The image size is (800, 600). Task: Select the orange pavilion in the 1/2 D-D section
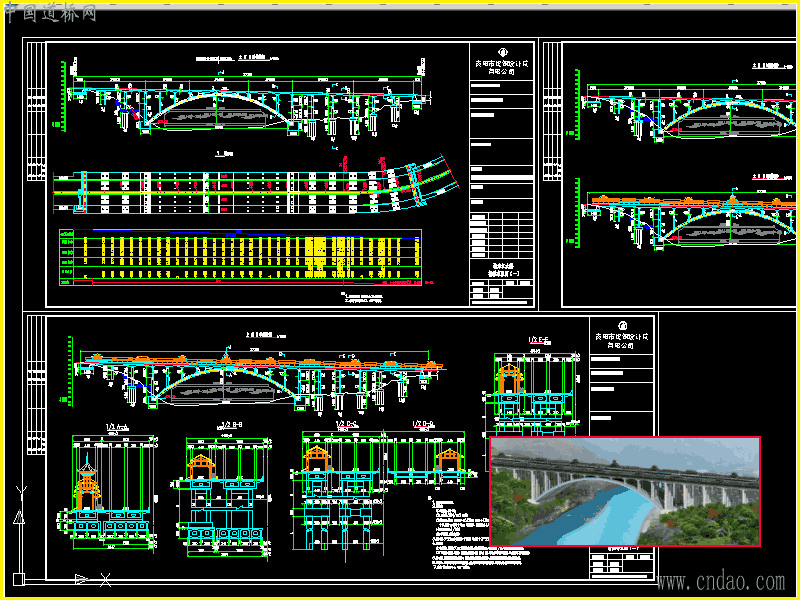pyautogui.click(x=449, y=459)
